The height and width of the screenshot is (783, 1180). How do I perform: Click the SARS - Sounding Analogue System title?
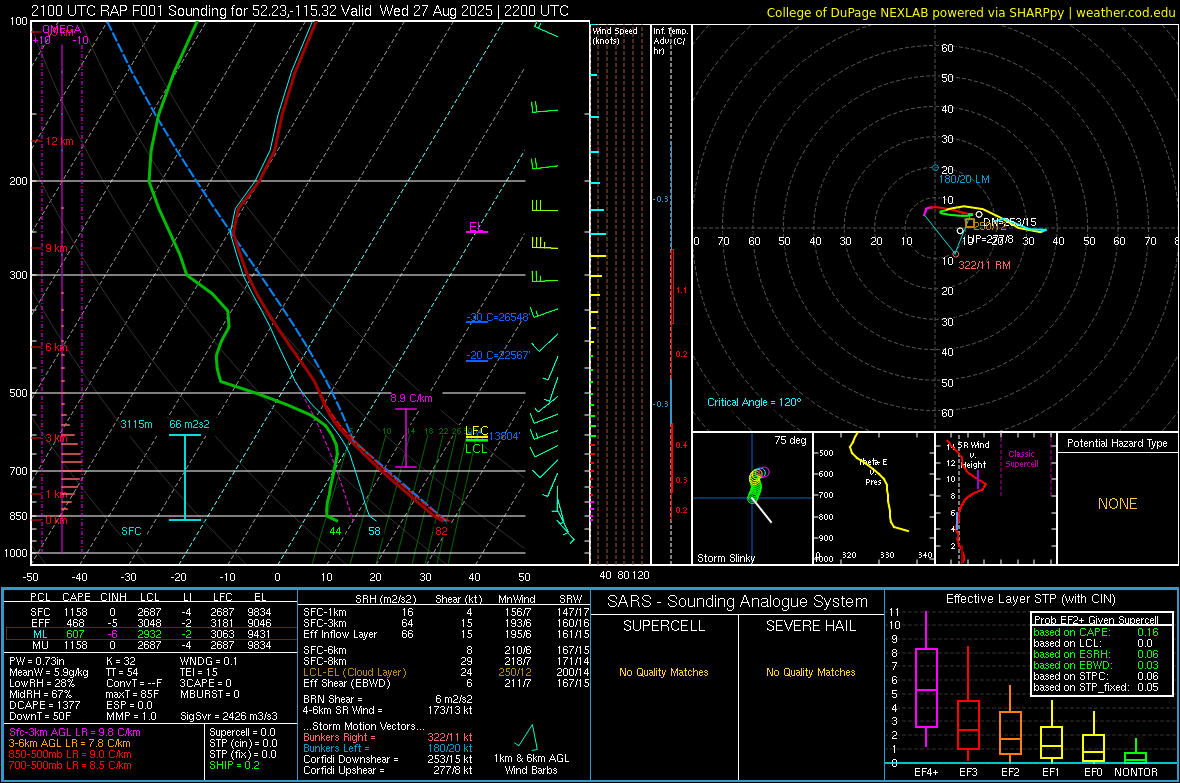coord(737,601)
